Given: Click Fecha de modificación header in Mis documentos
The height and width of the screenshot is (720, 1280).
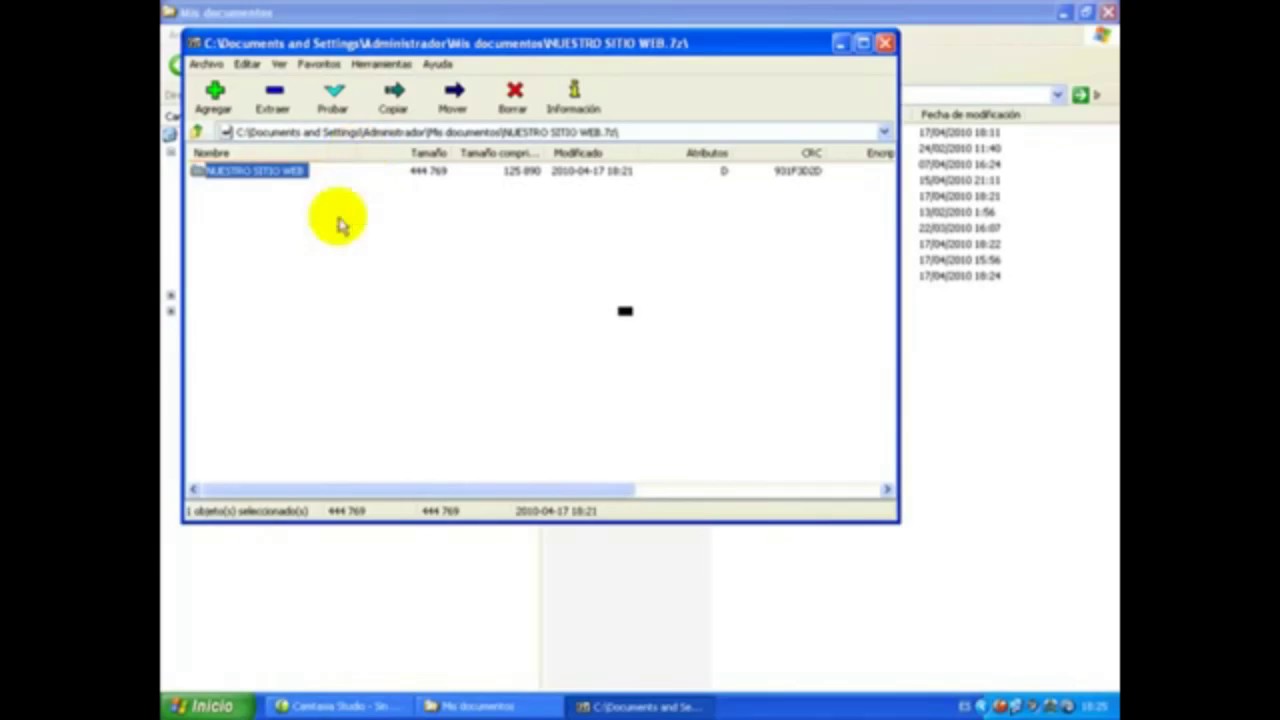Looking at the screenshot, I should [970, 115].
